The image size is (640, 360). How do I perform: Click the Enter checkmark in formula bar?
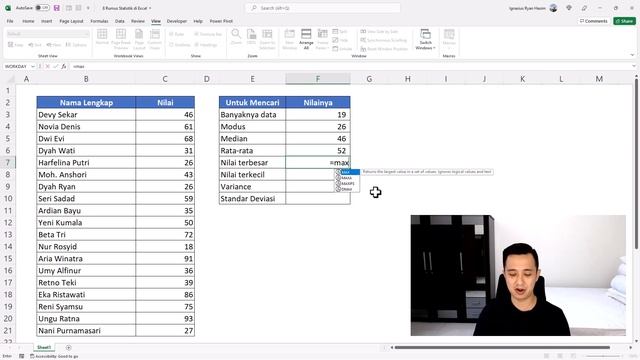coord(56,66)
